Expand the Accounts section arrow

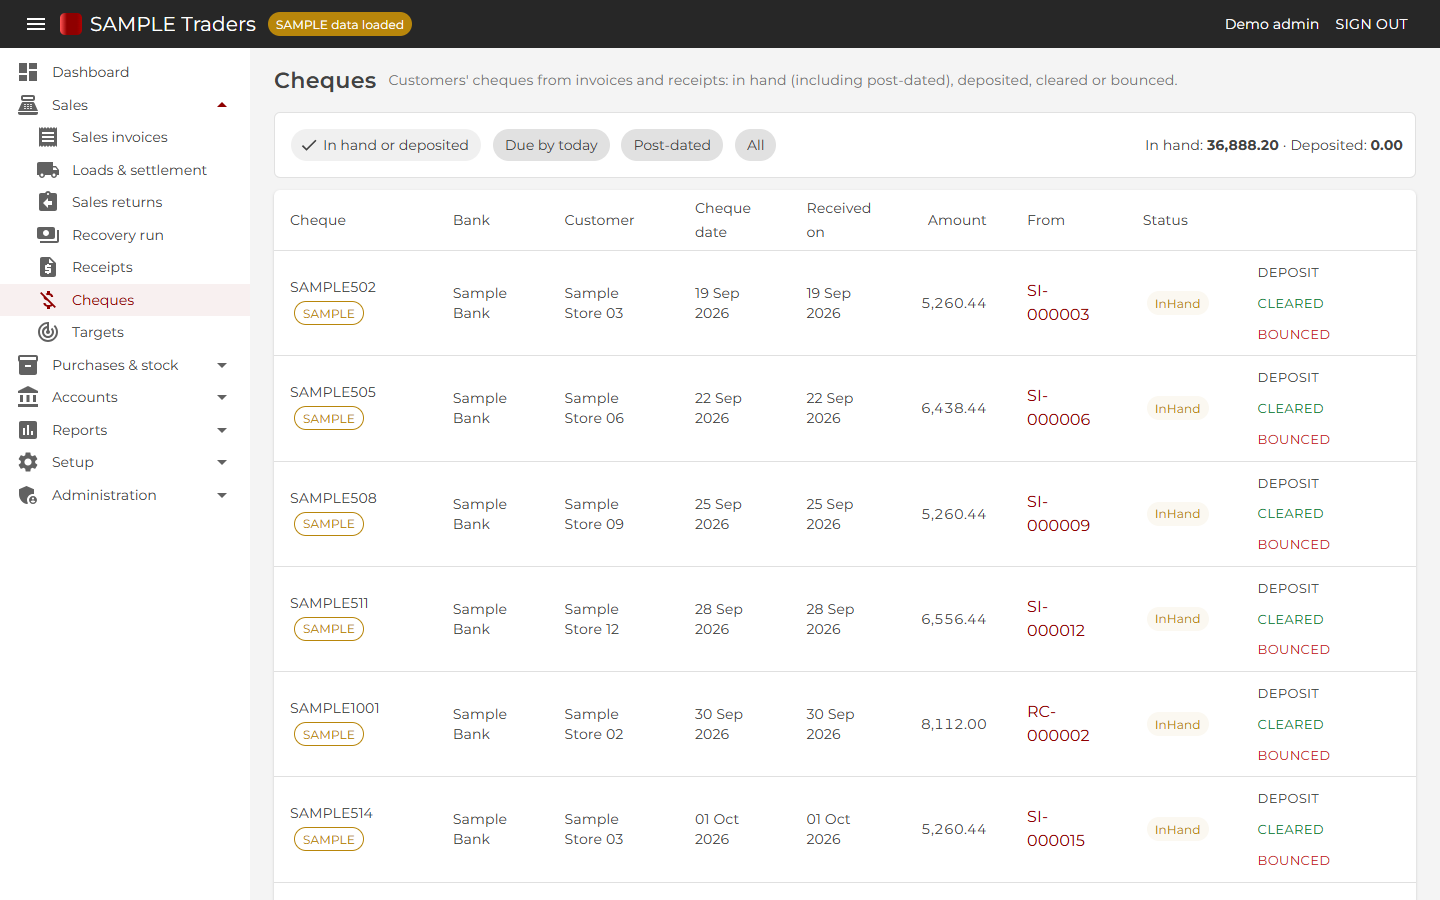(x=222, y=397)
